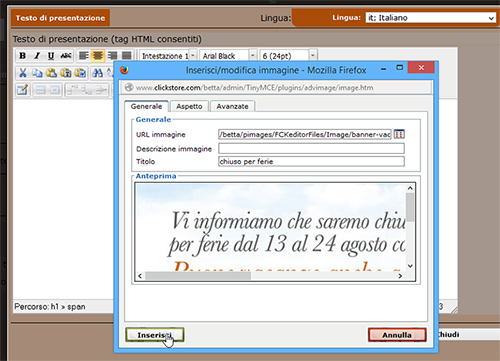Image resolution: width=500 pixels, height=361 pixels.
Task: Close the Inserisci/modifica immagine dialog
Action: (421, 68)
